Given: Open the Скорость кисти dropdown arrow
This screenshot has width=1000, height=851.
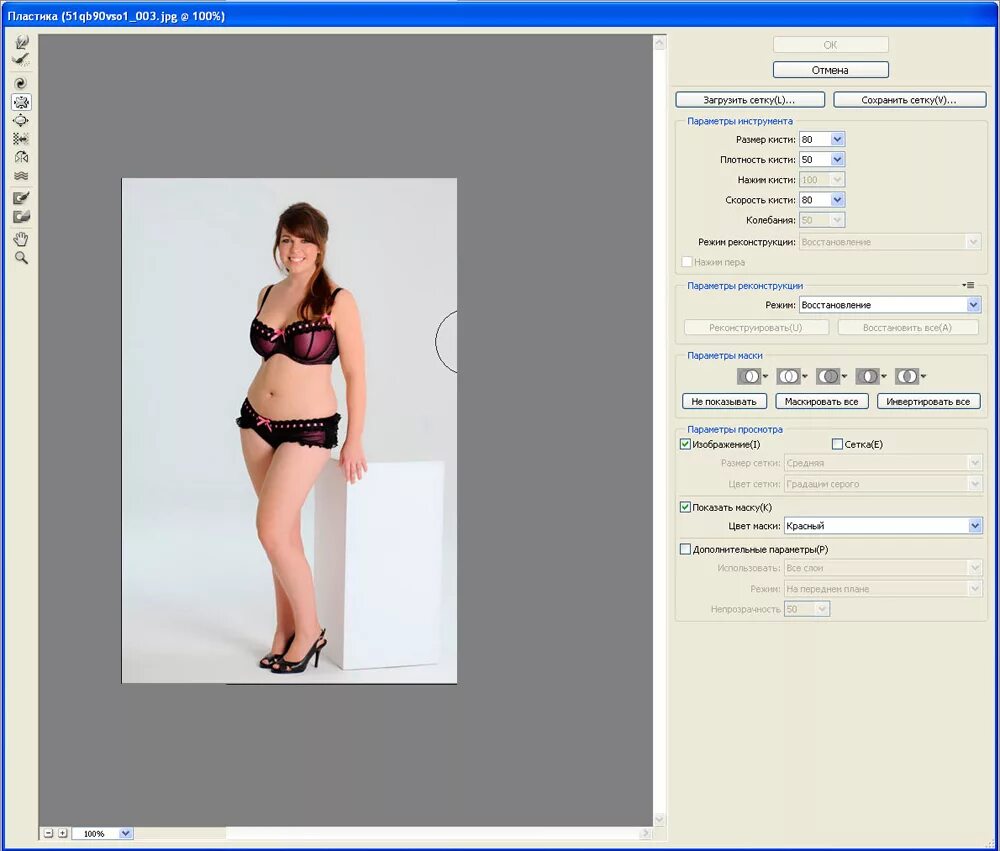Looking at the screenshot, I should pos(837,200).
